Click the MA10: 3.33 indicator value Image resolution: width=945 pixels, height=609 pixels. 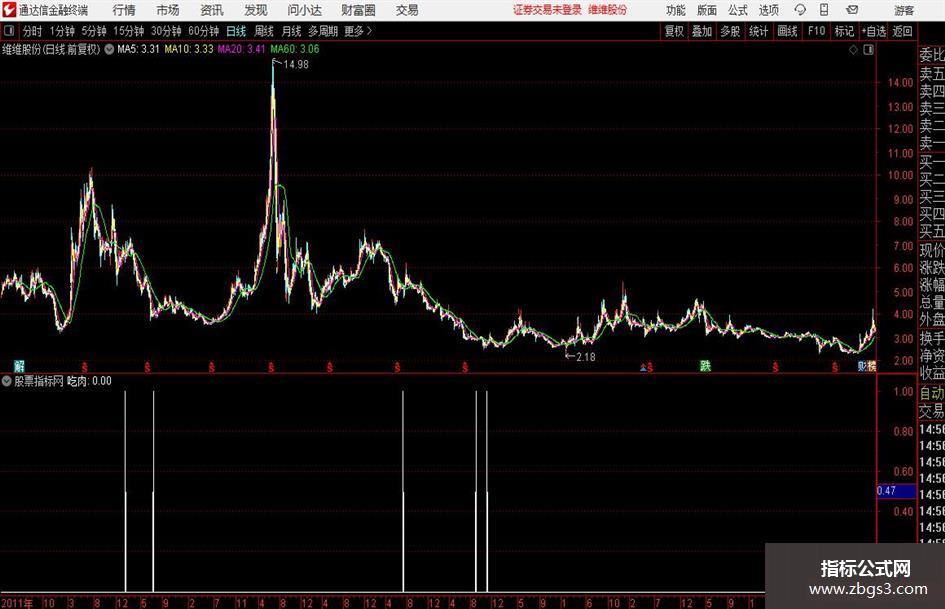click(189, 49)
